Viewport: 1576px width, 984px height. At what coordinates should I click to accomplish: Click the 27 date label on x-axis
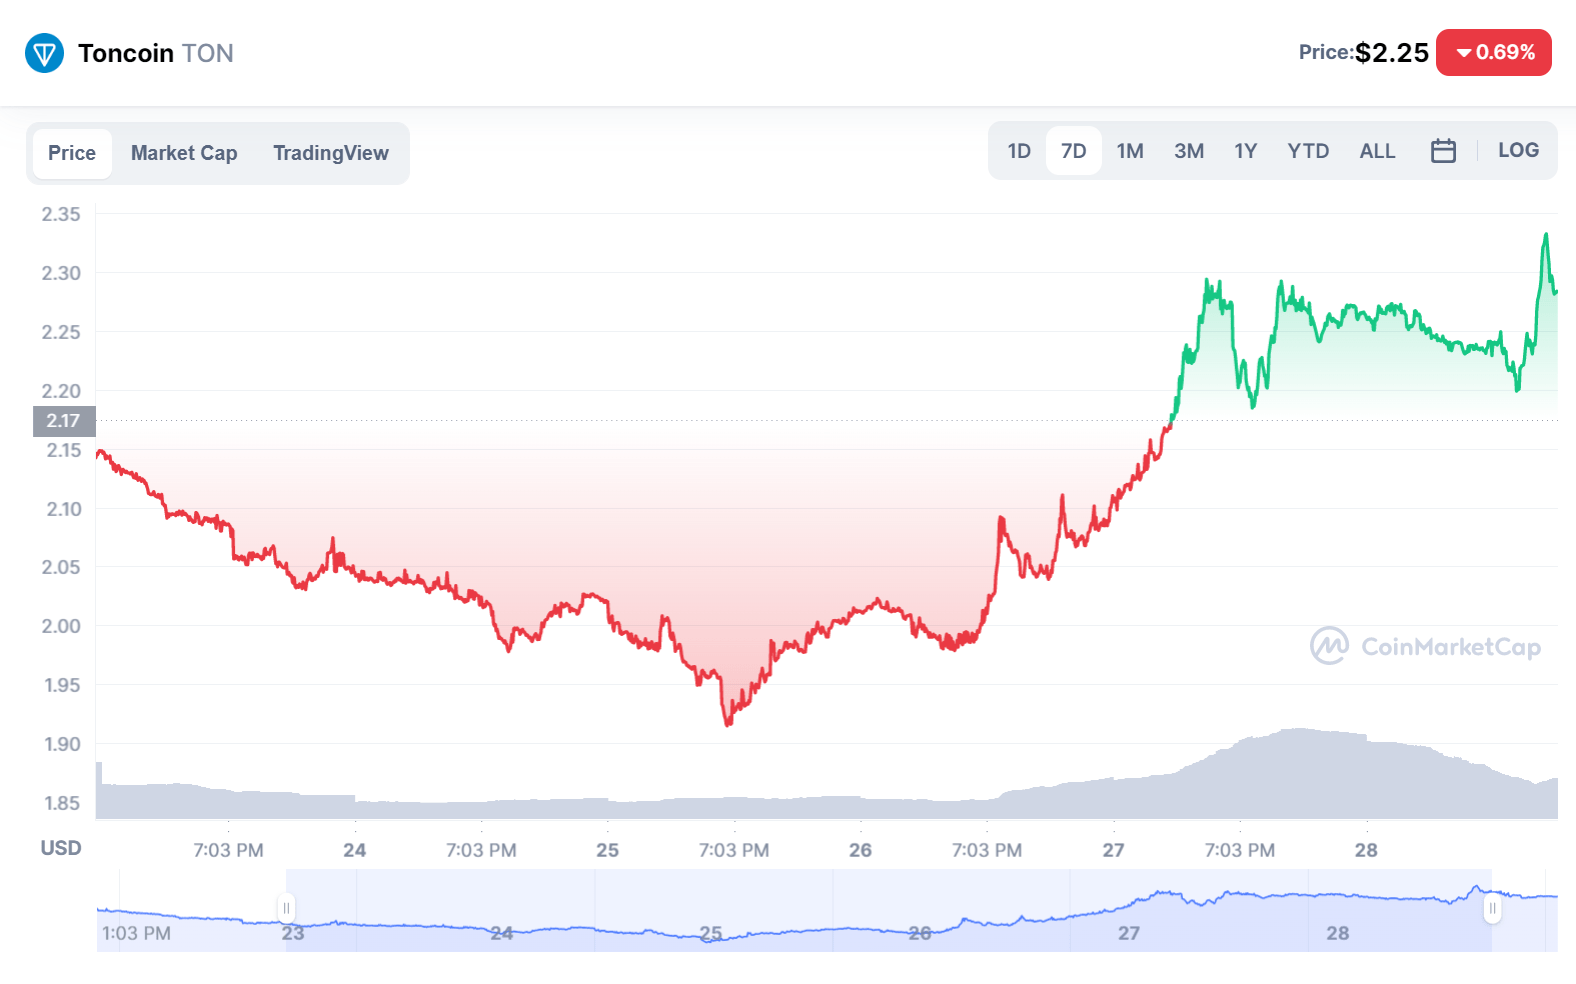1114,850
